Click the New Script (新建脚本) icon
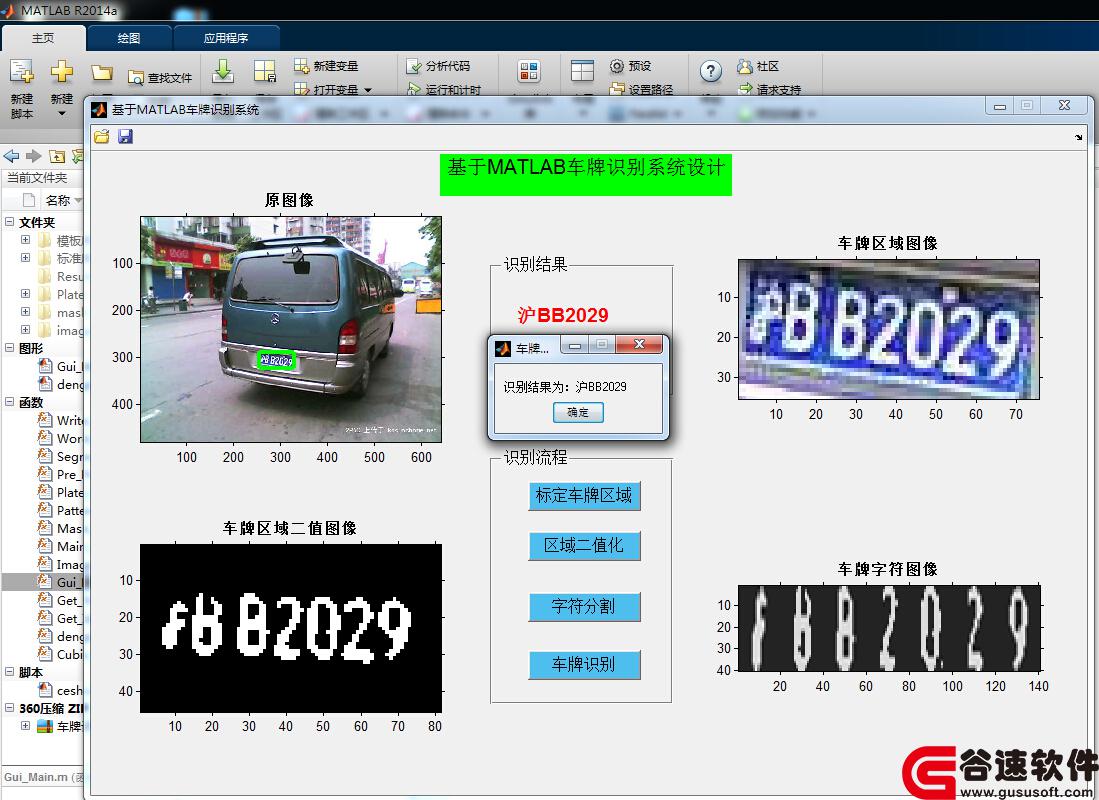The image size is (1099, 800). 22,72
